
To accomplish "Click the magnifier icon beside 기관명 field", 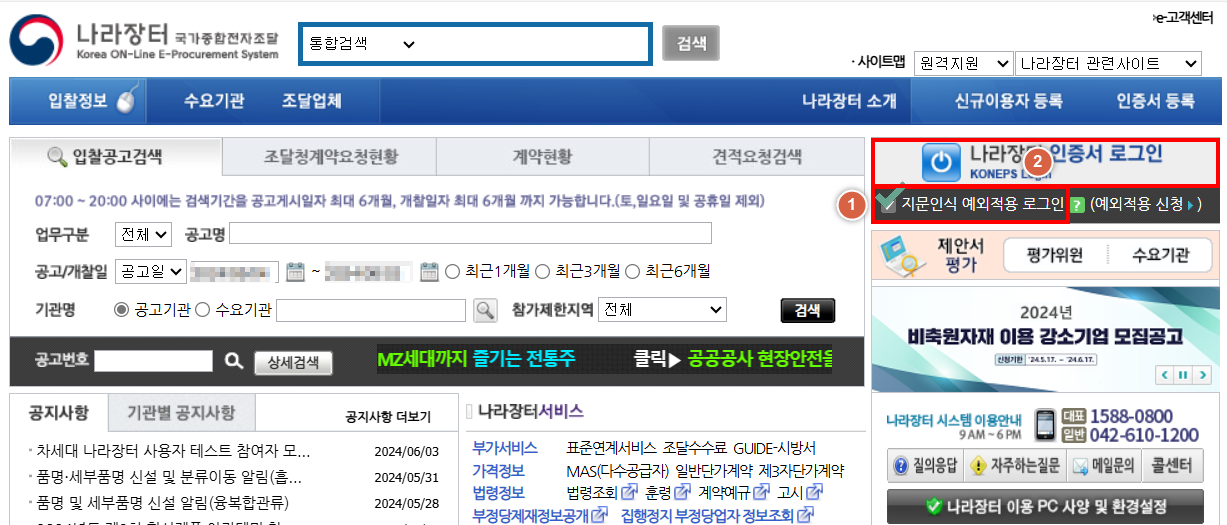I will [485, 310].
